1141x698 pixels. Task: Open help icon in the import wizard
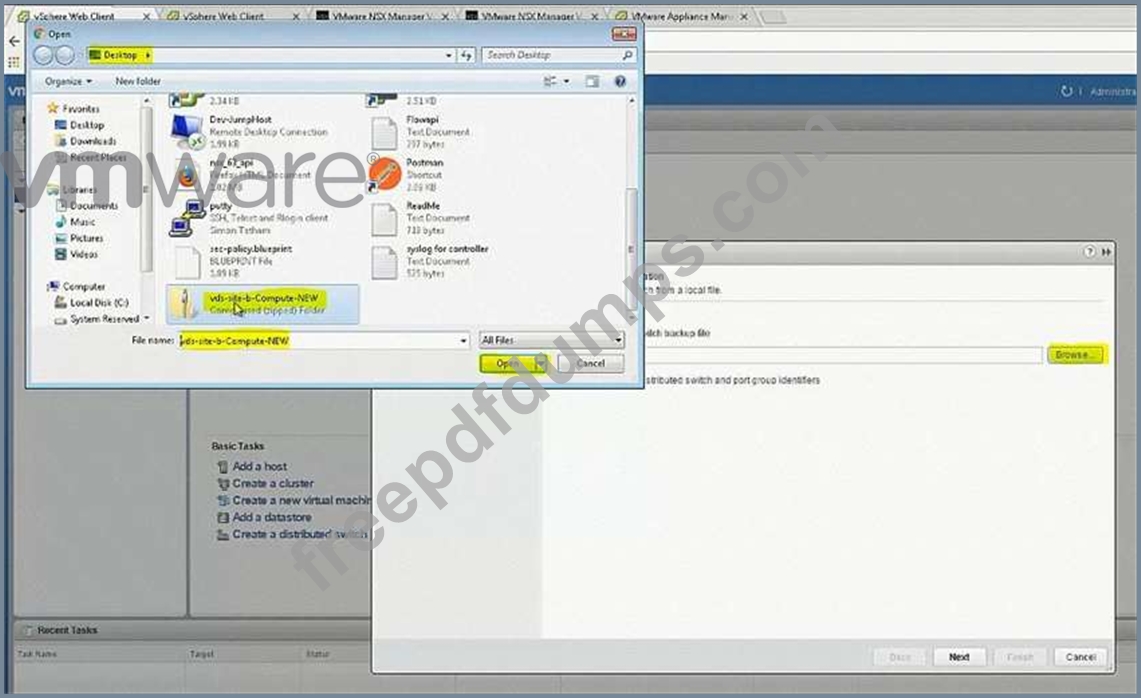[x=1089, y=251]
